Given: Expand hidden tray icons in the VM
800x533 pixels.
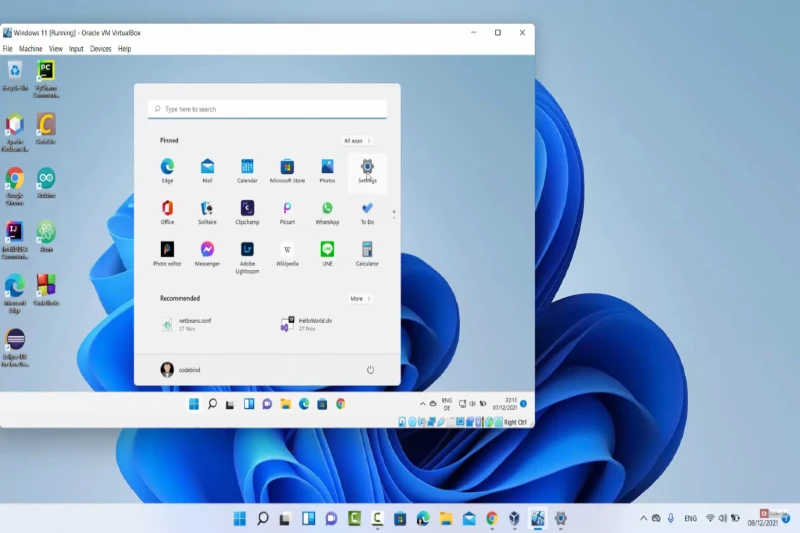Looking at the screenshot, I should [422, 404].
